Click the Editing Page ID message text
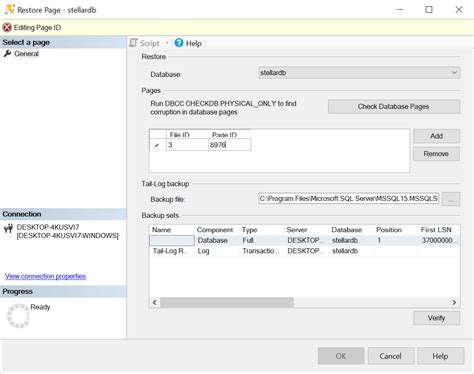474x374 pixels. [x=37, y=27]
